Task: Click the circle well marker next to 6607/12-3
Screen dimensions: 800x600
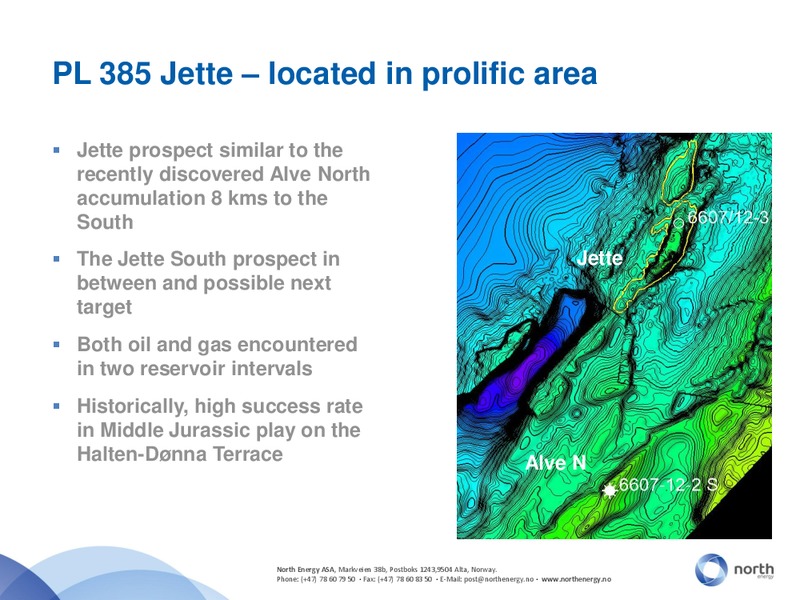Action: pyautogui.click(x=678, y=222)
